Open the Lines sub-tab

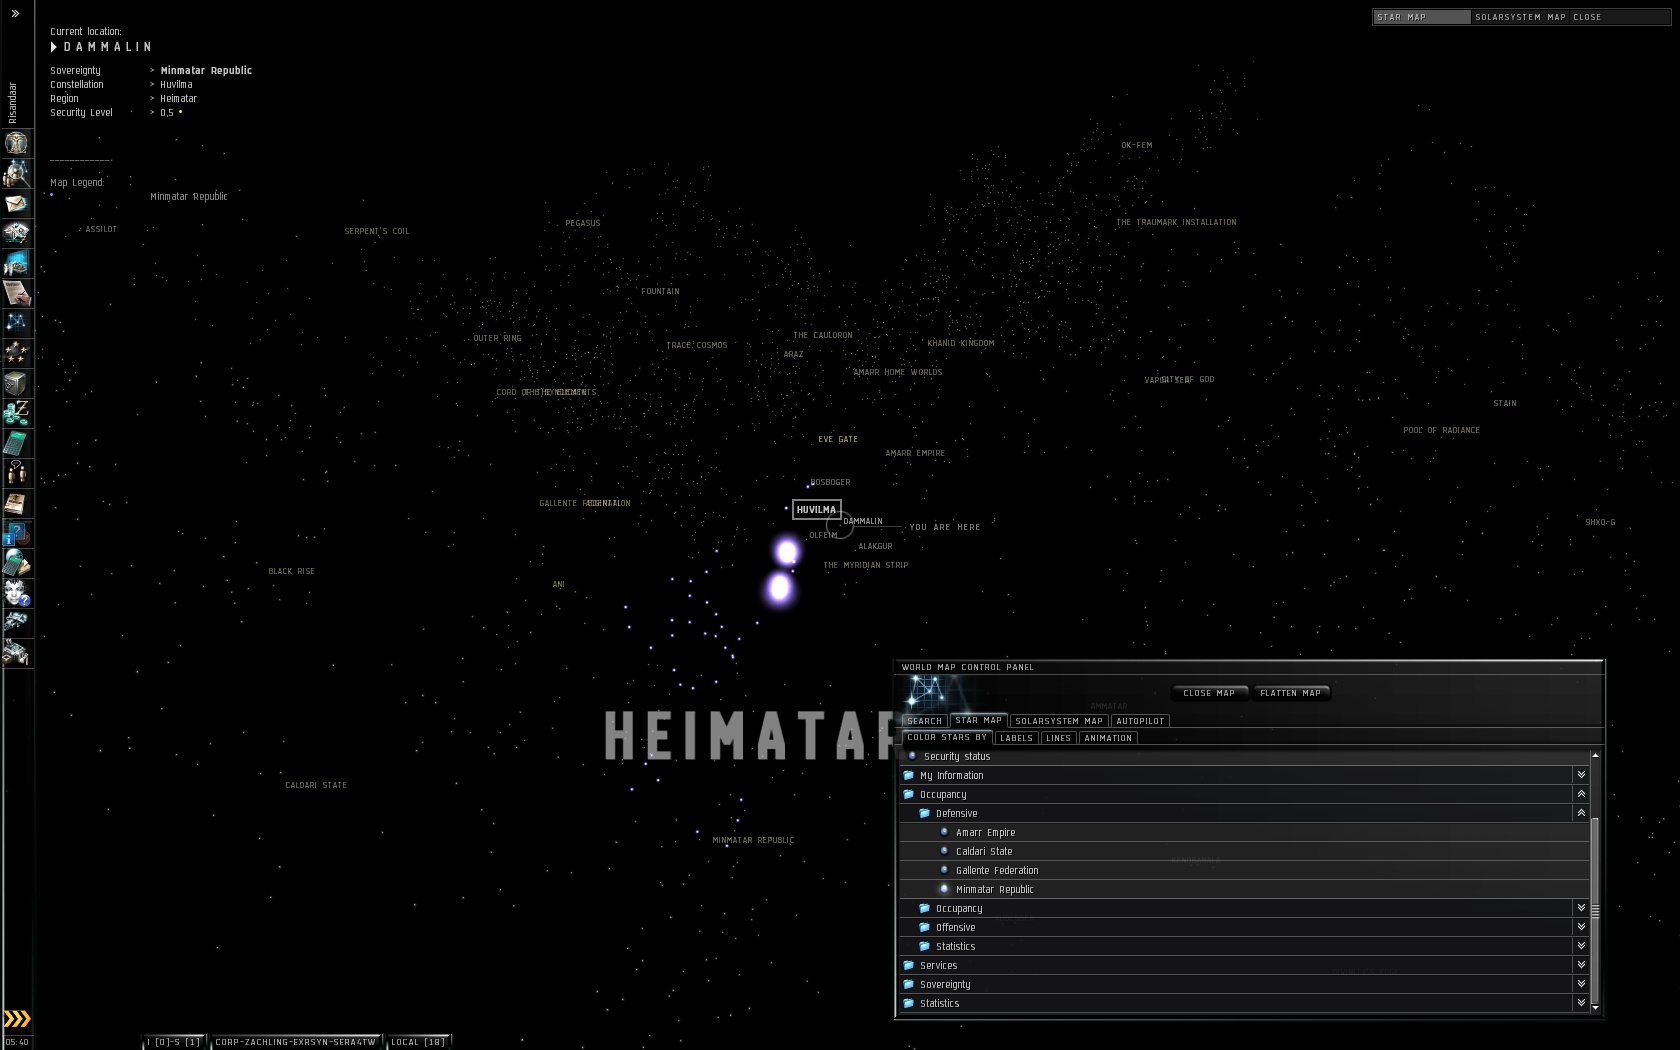tap(1059, 738)
